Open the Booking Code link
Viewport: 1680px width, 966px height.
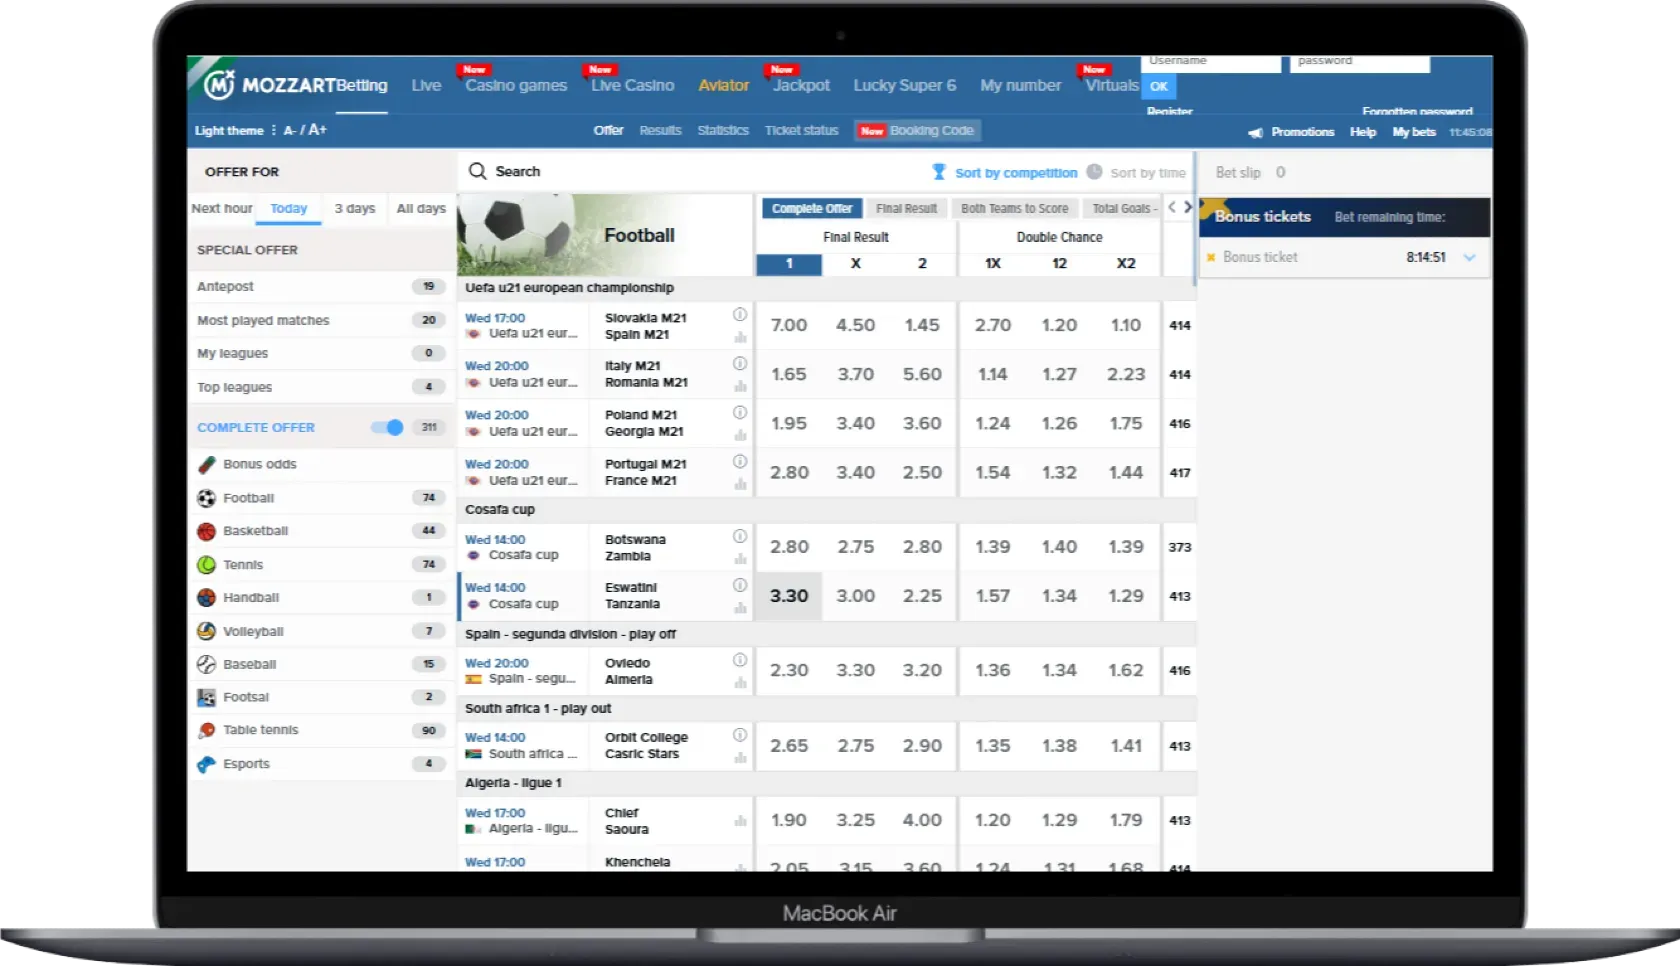point(919,130)
